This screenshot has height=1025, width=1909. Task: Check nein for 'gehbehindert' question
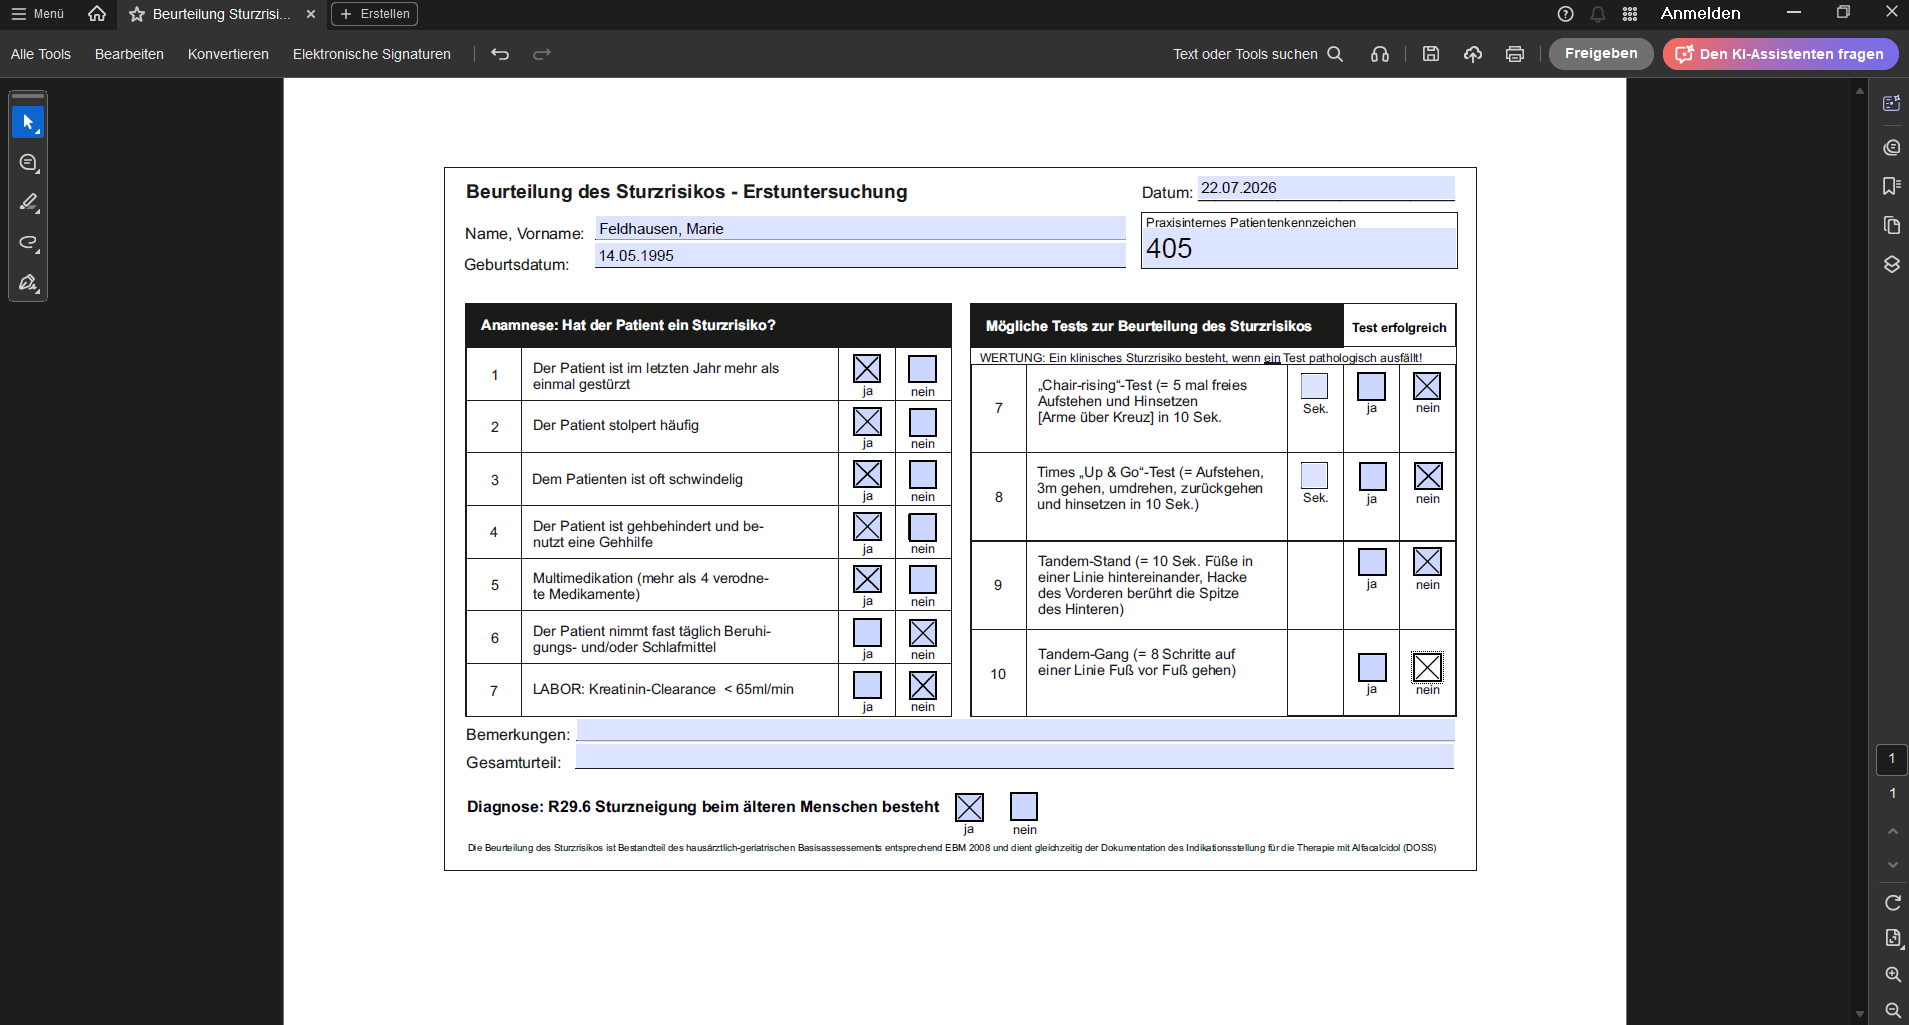pyautogui.click(x=923, y=527)
